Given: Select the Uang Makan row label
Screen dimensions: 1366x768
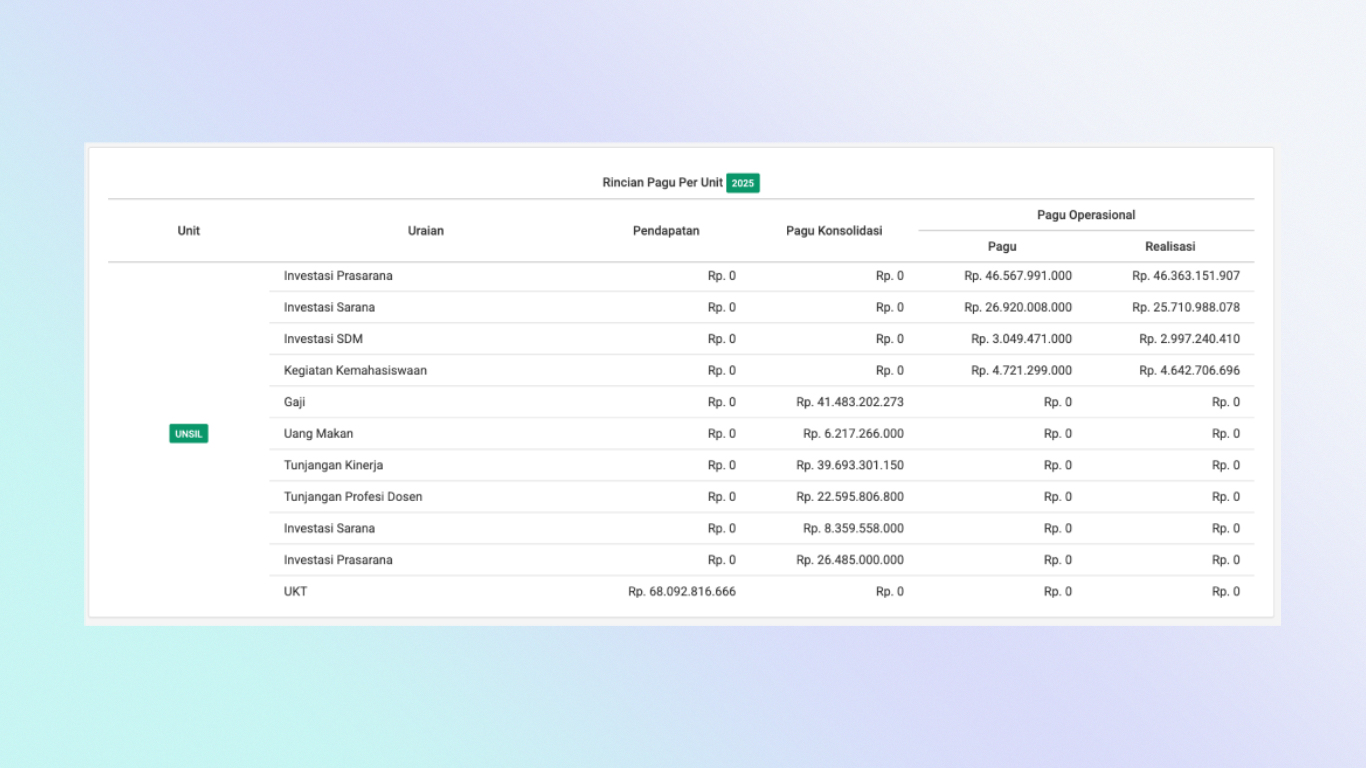Looking at the screenshot, I should click(x=318, y=434).
